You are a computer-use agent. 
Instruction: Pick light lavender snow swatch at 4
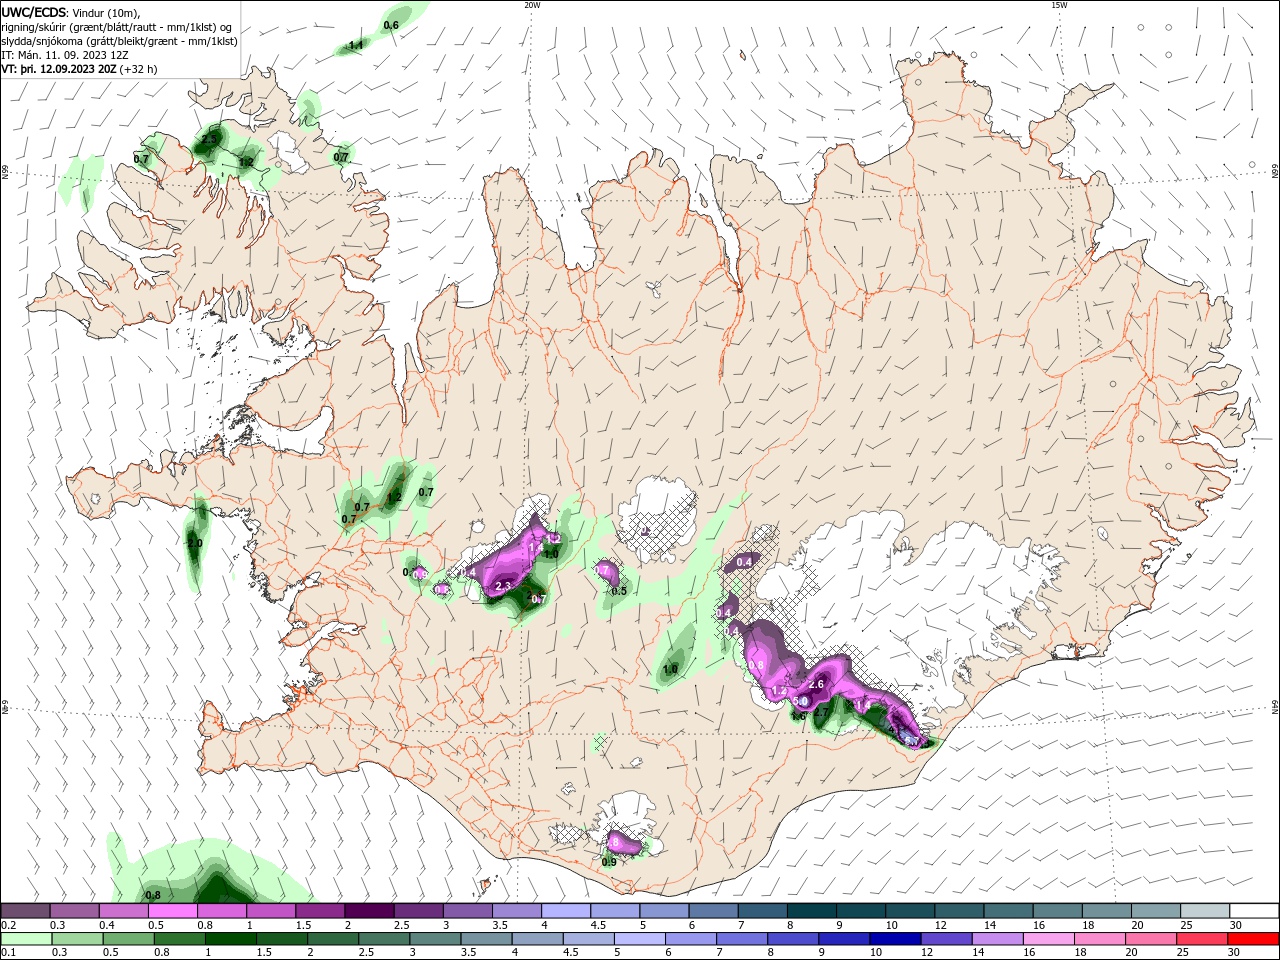click(564, 911)
